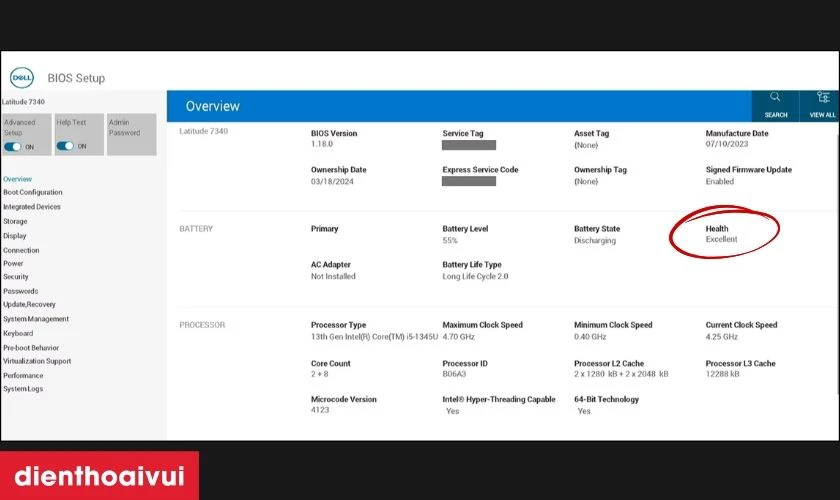The width and height of the screenshot is (840, 500).
Task: Open Boot Configuration section
Action: coord(33,192)
